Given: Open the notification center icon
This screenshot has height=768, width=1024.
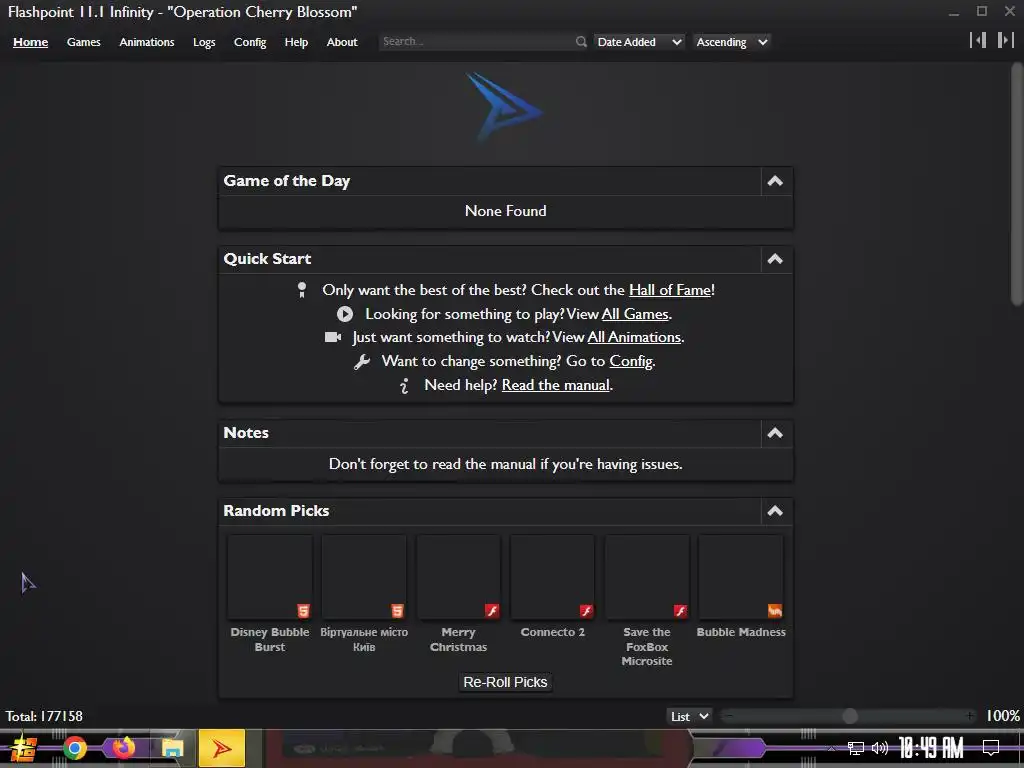Looking at the screenshot, I should click(x=991, y=748).
